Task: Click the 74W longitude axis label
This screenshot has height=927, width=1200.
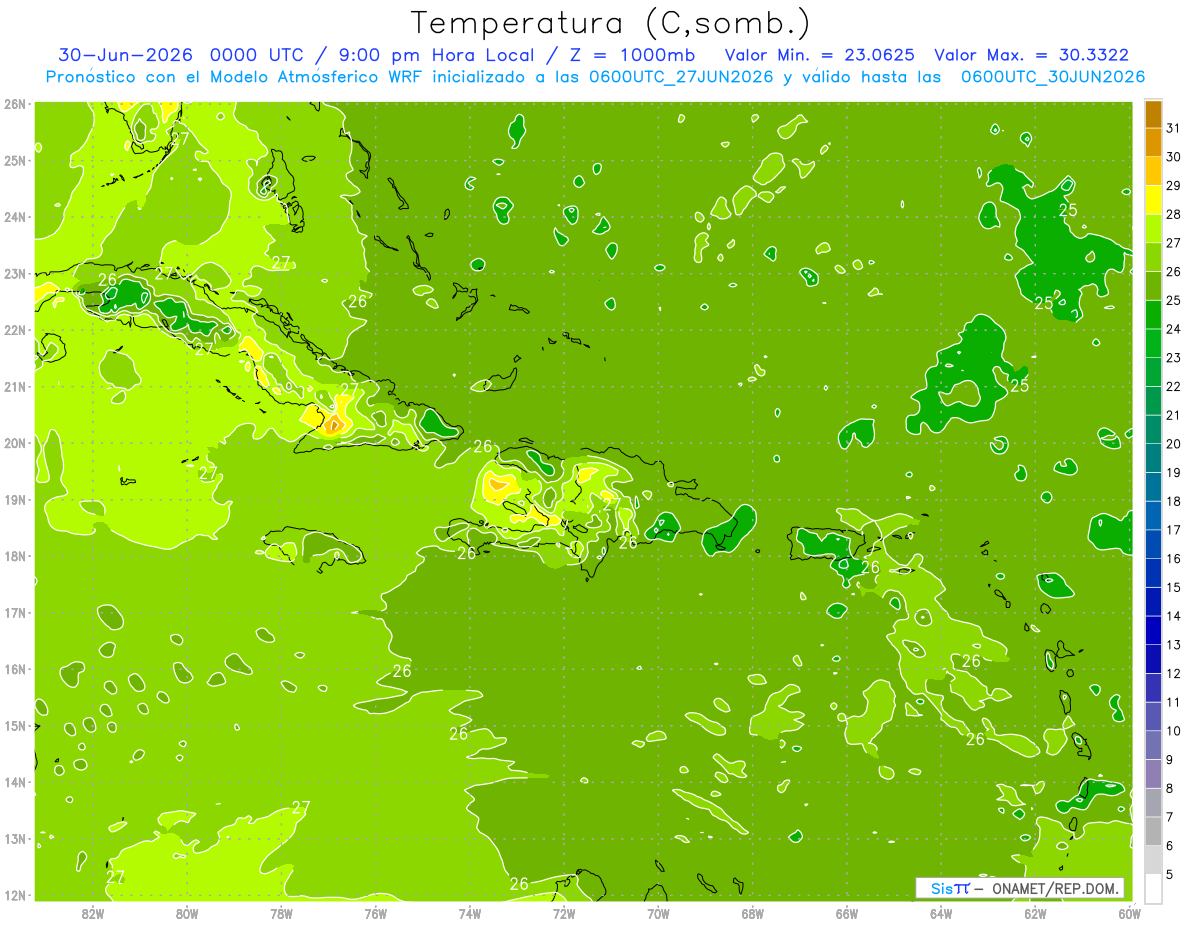Action: pyautogui.click(x=470, y=913)
